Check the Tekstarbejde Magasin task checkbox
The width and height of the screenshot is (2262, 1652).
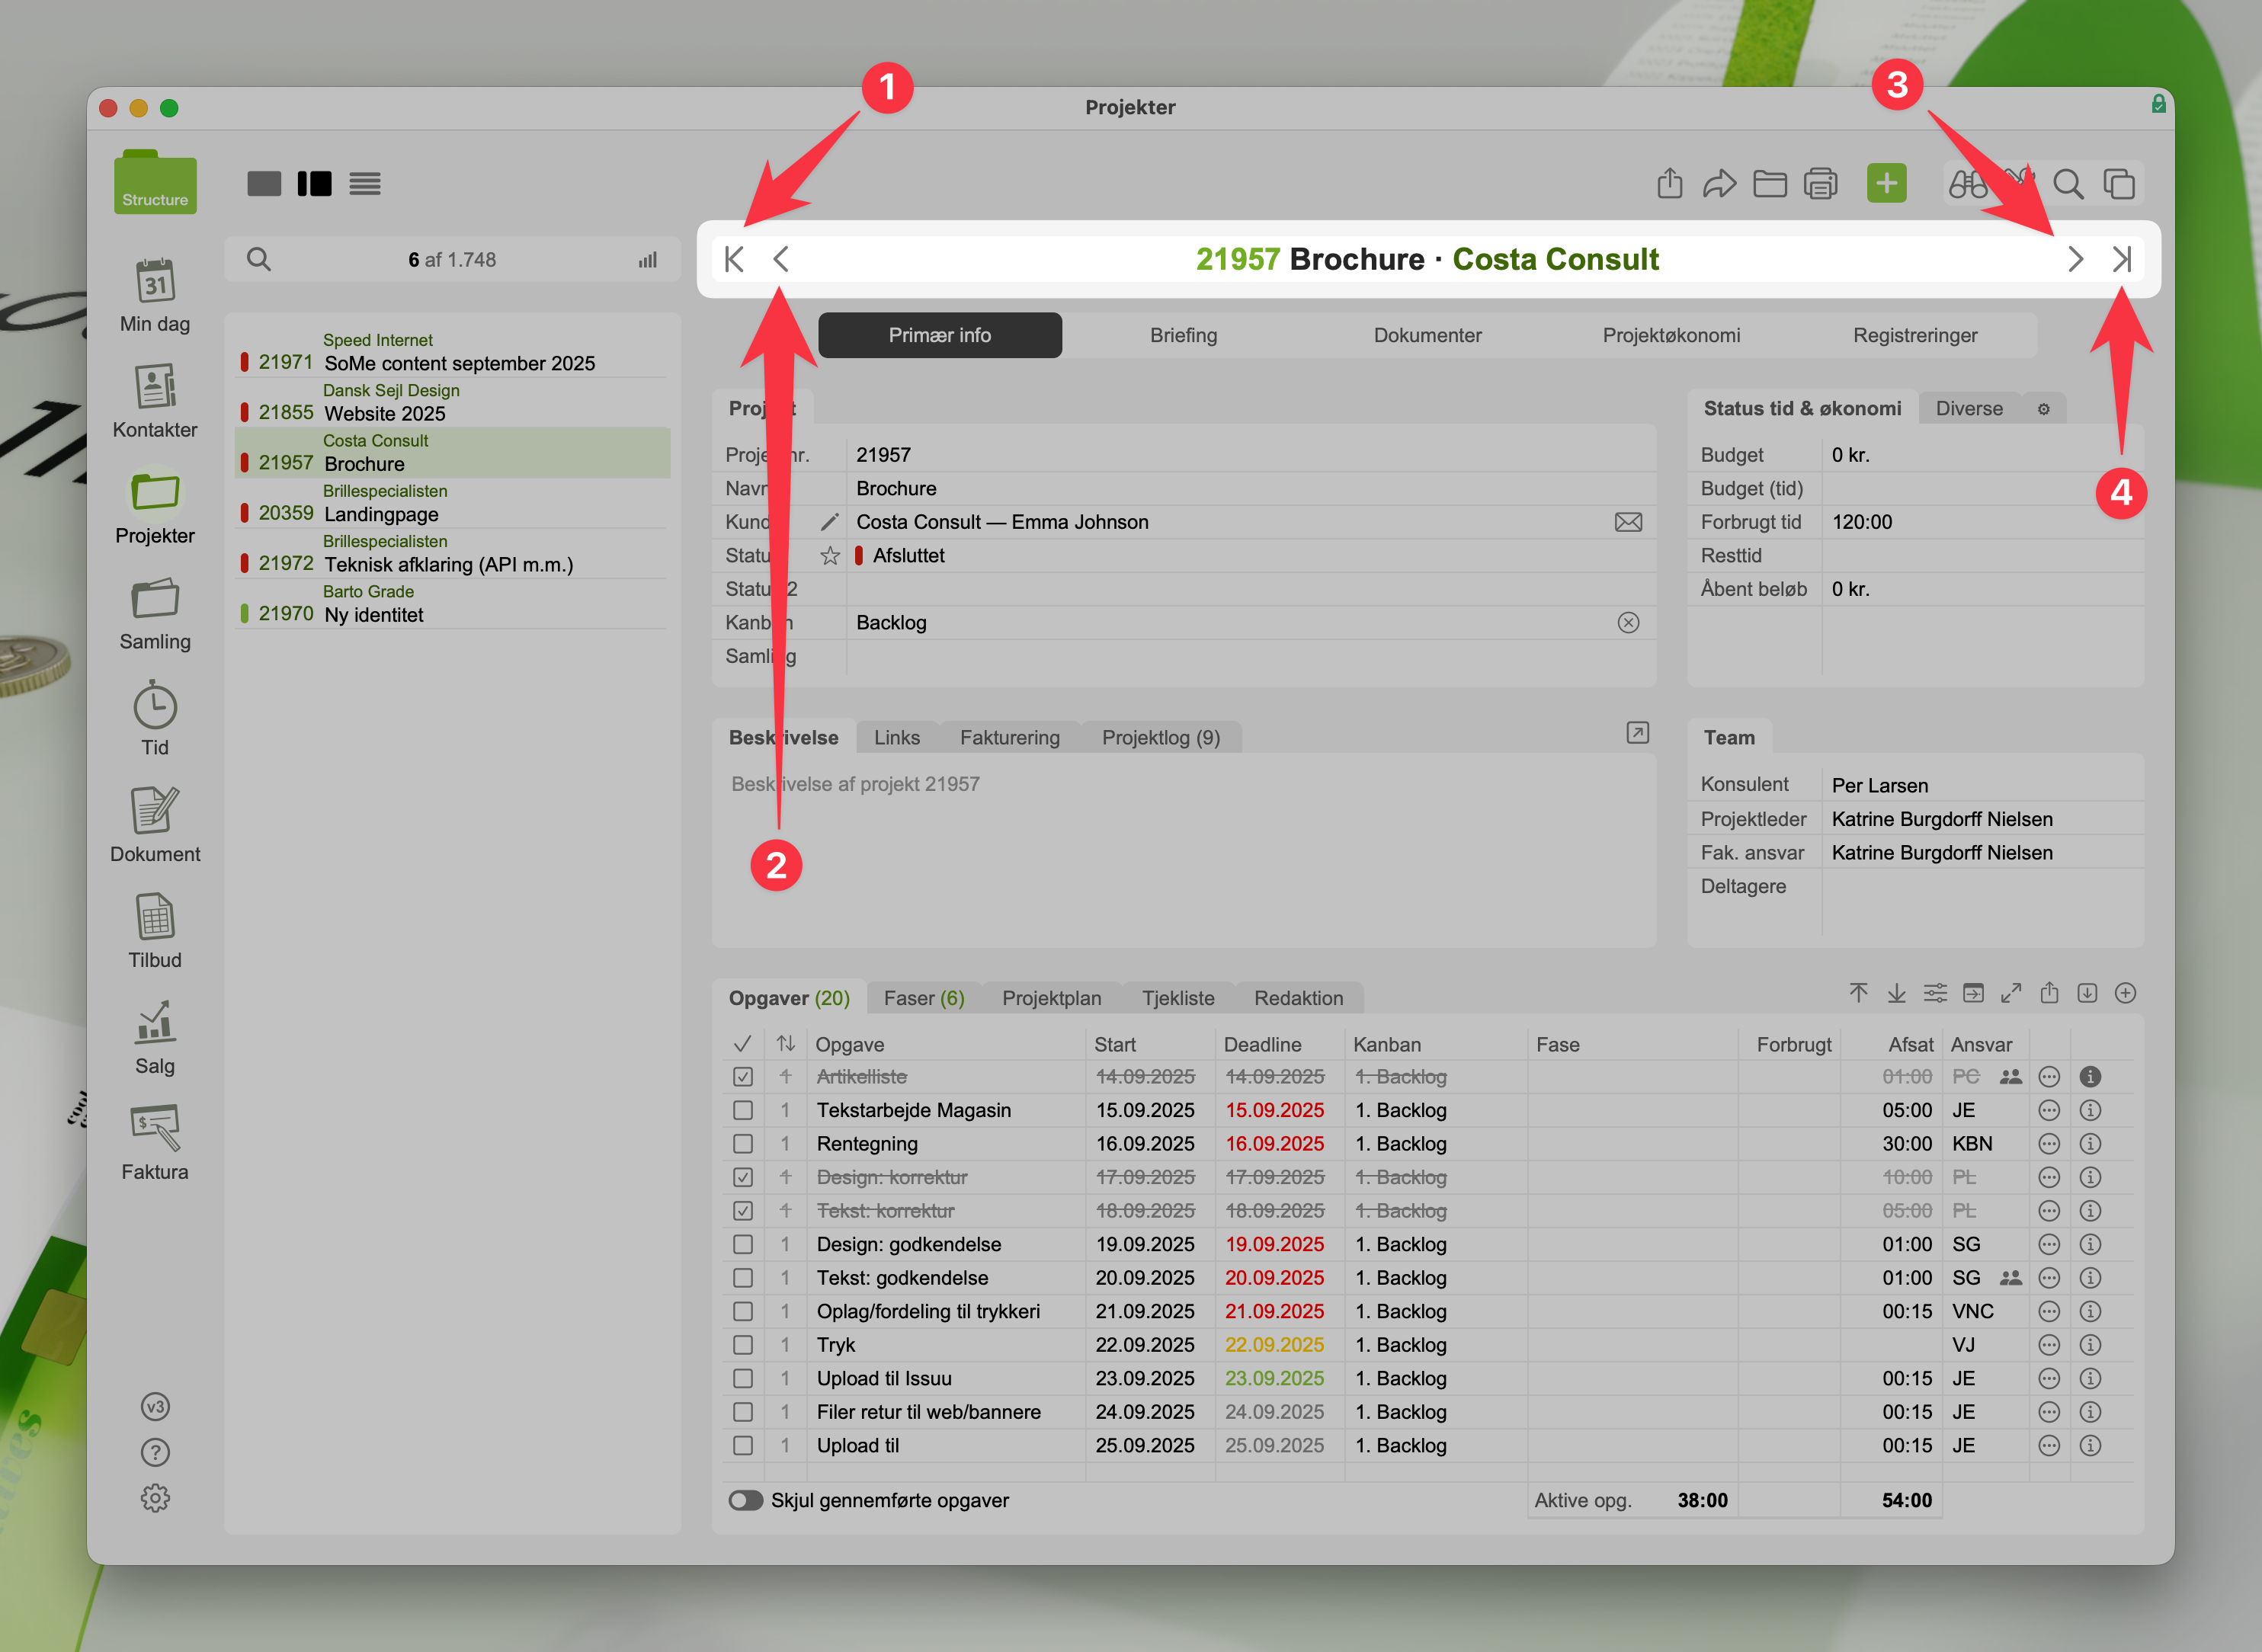pos(743,1110)
